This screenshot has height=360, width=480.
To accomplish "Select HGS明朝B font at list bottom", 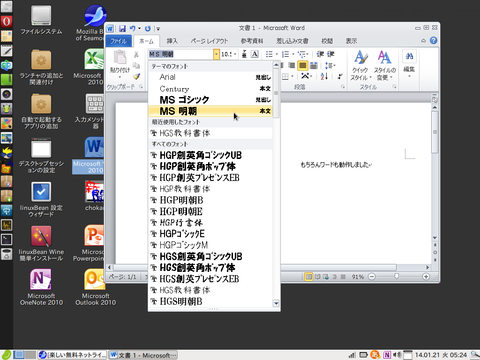I will 210,301.
